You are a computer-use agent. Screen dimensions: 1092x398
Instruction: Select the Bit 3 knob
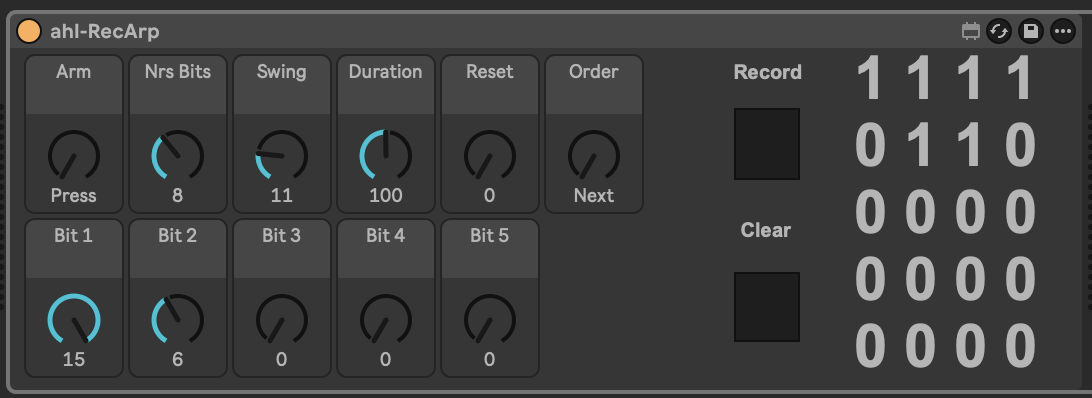tap(281, 319)
